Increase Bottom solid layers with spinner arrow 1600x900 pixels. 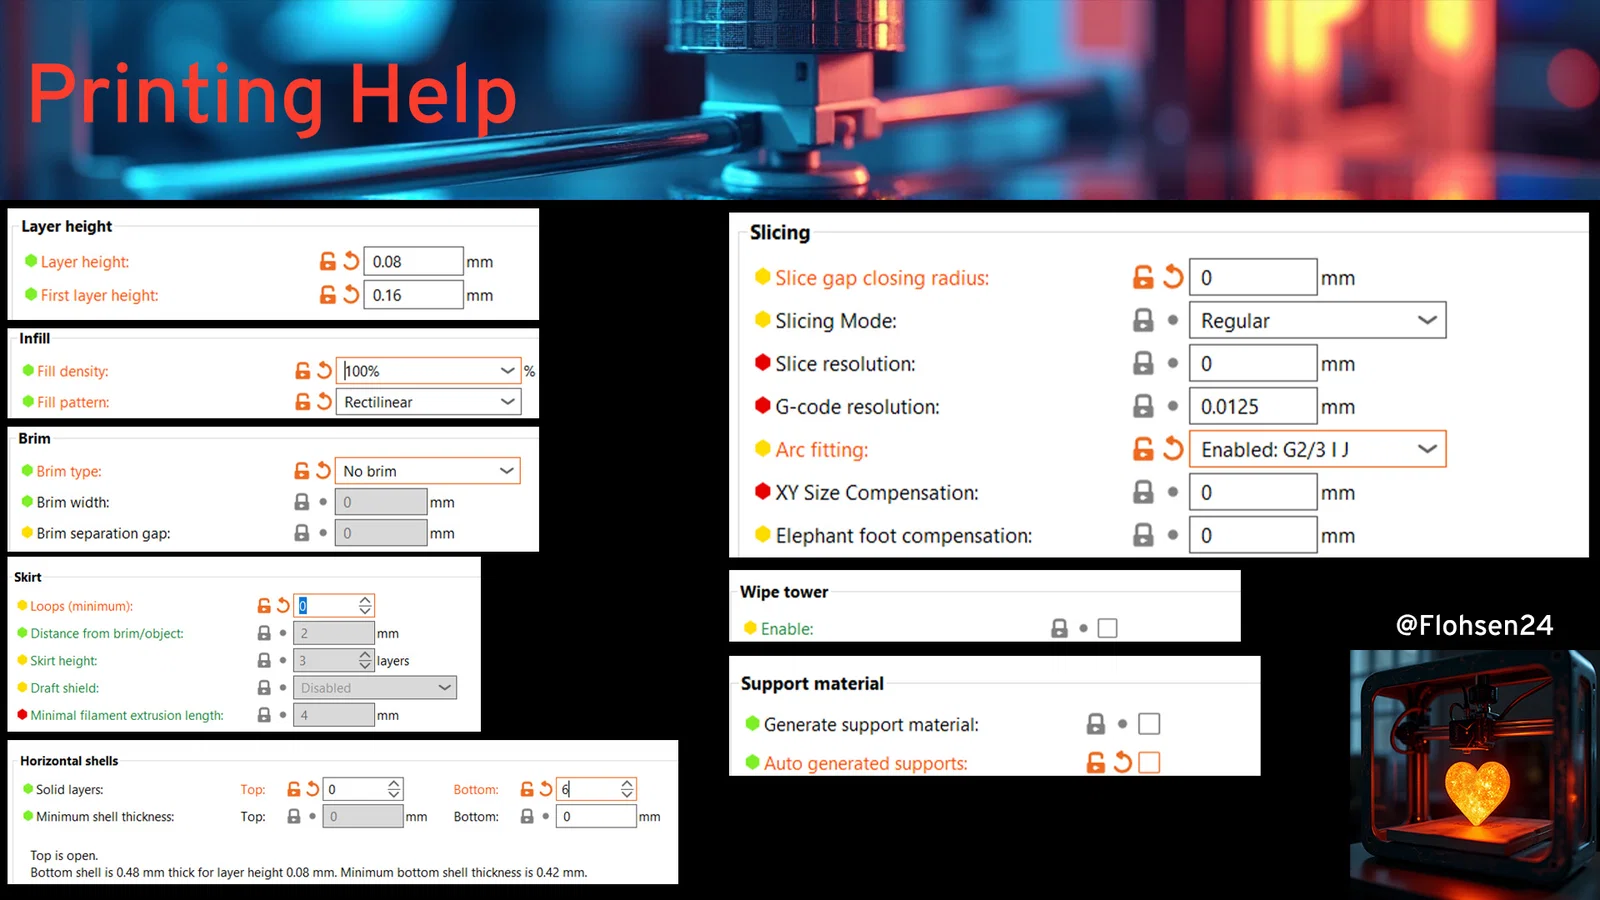(x=627, y=784)
